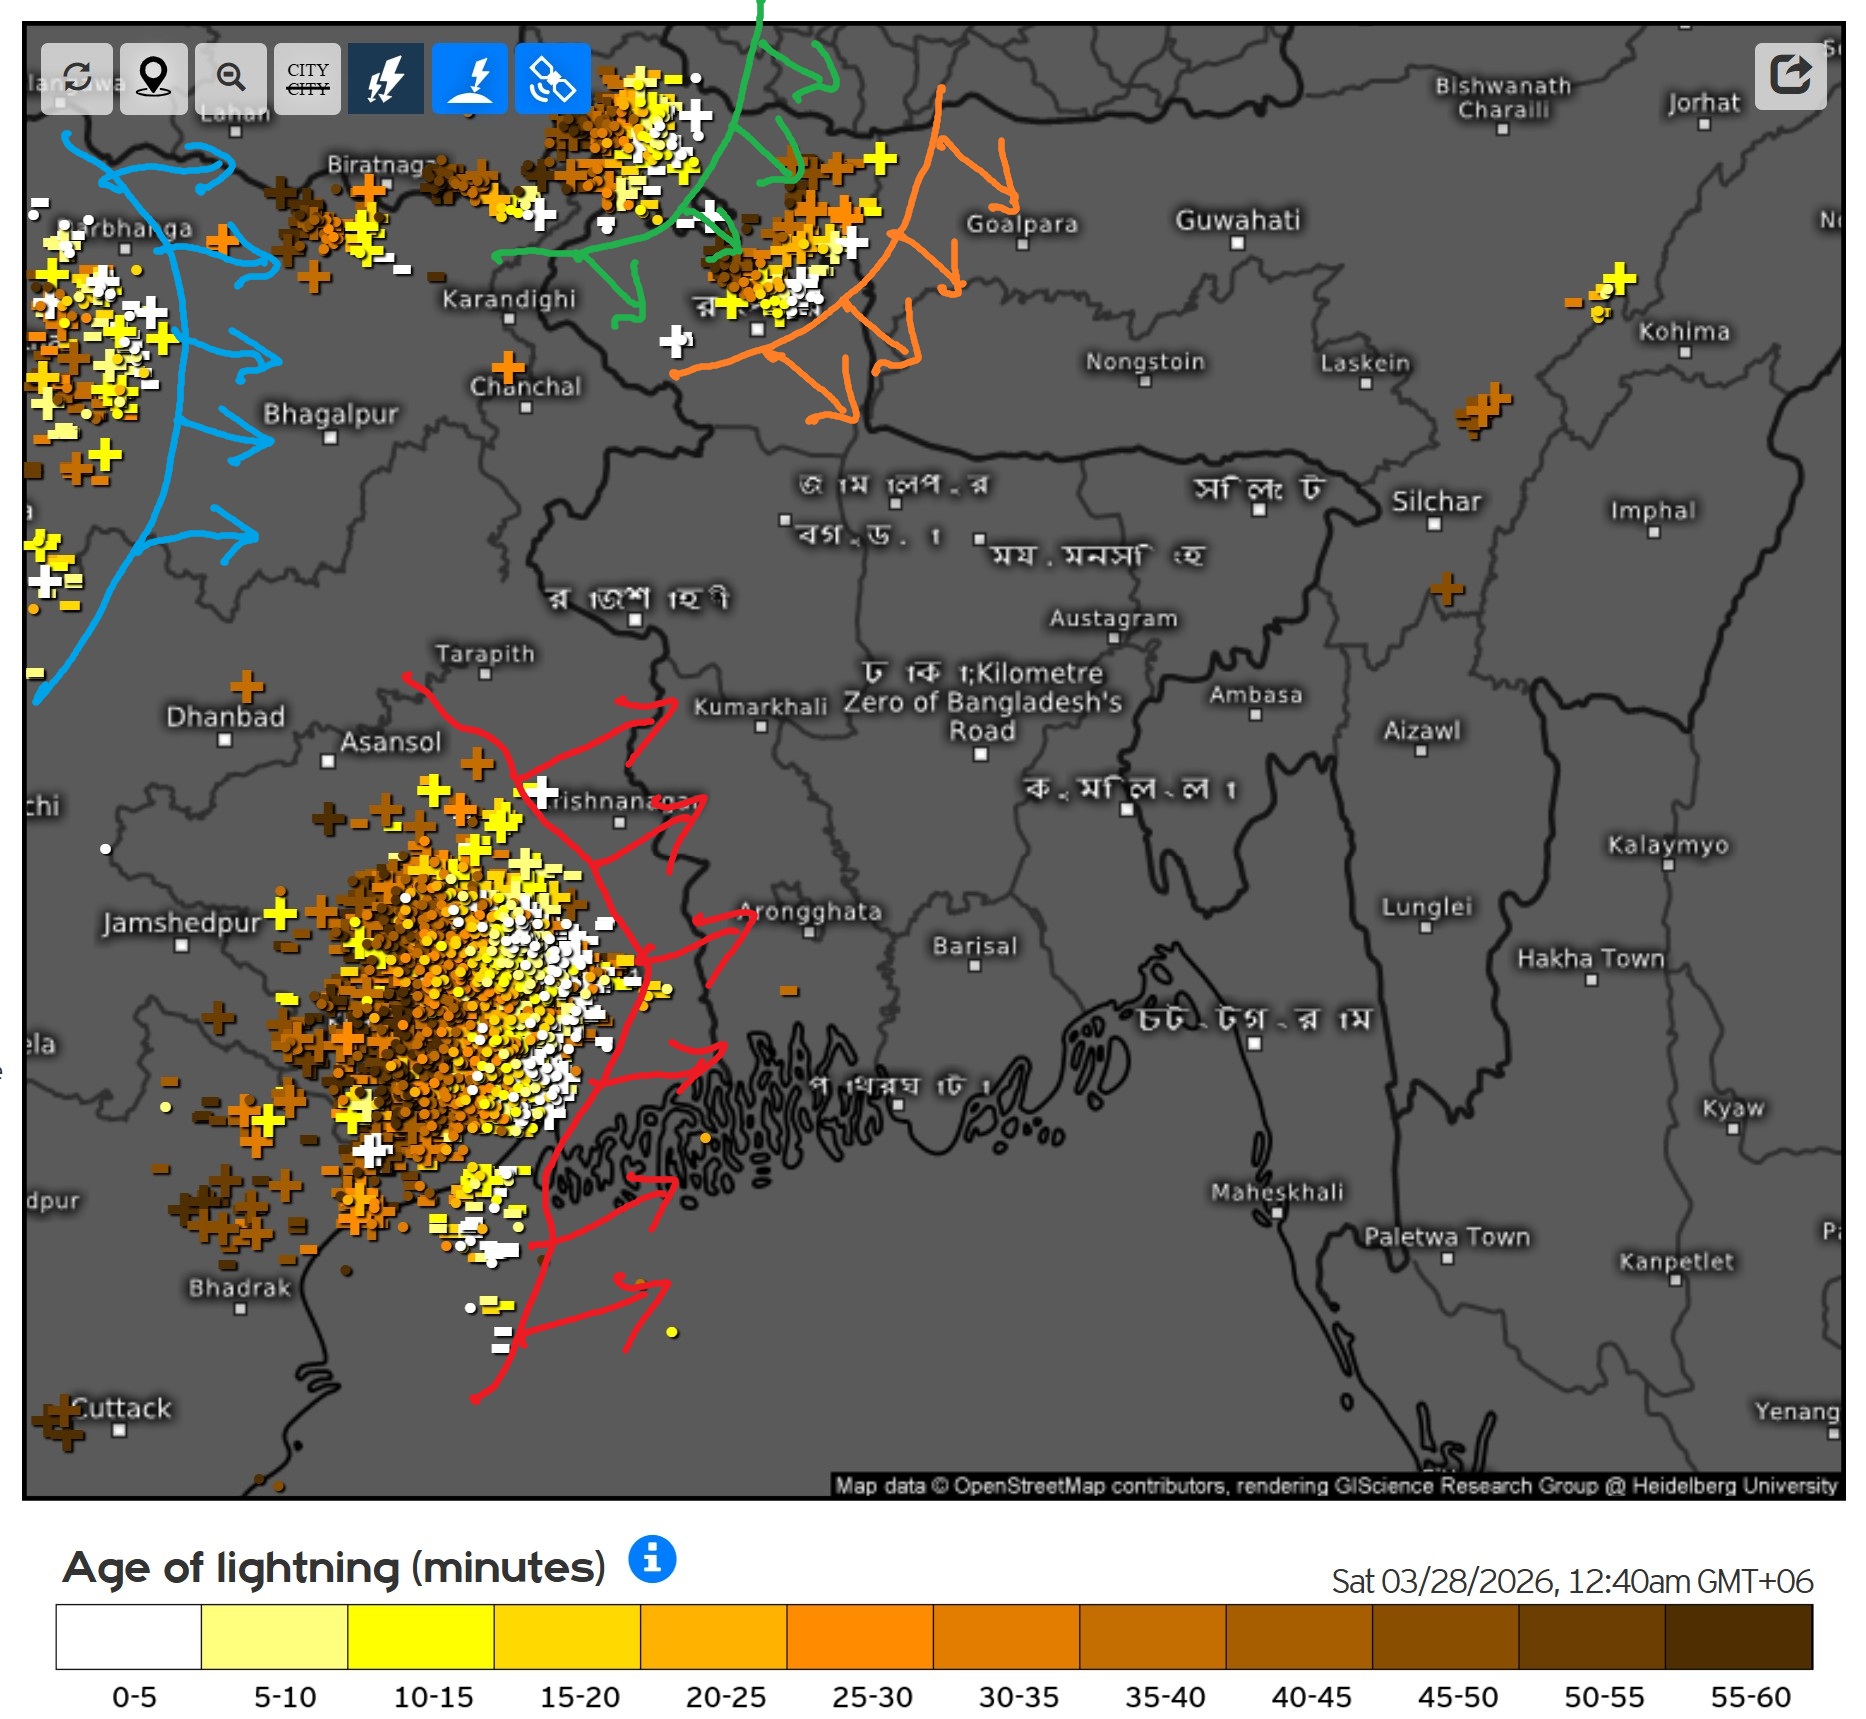Click the refresh map icon
The height and width of the screenshot is (1719, 1866).
[x=77, y=78]
